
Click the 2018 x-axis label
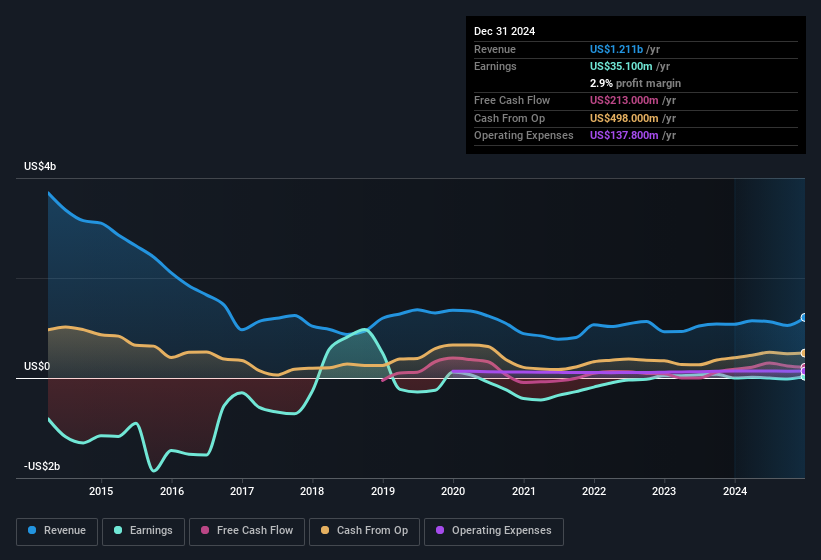(312, 491)
